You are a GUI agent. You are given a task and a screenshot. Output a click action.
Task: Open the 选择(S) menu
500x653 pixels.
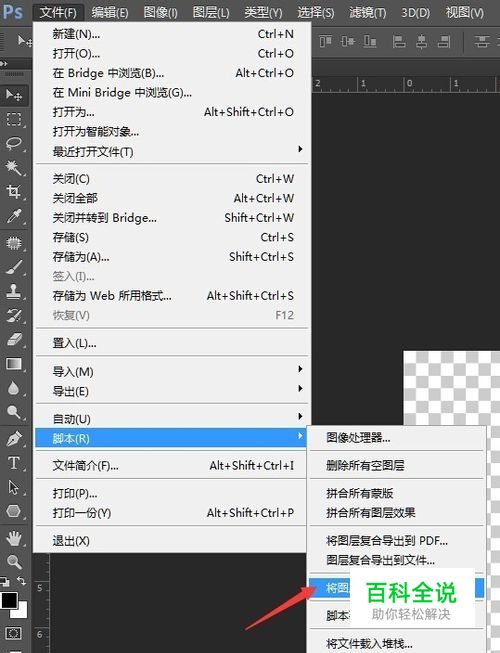(x=316, y=12)
